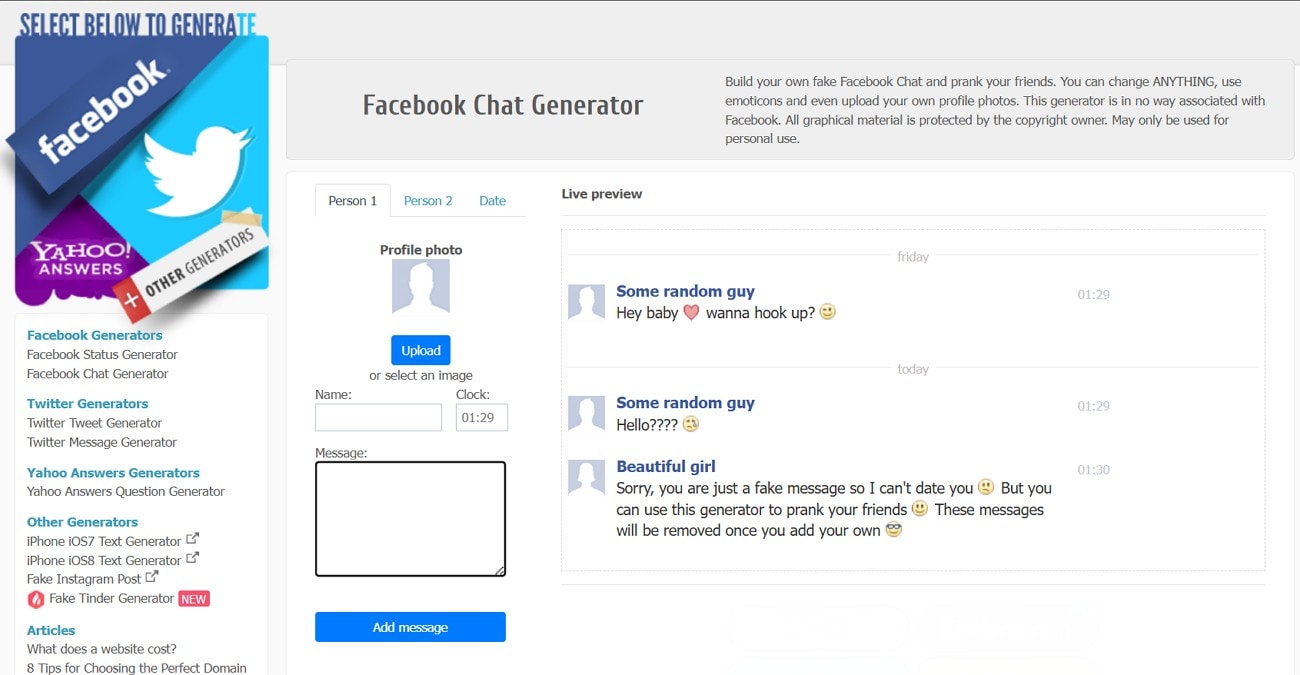Open the Fake Tinder Generator link

point(111,598)
